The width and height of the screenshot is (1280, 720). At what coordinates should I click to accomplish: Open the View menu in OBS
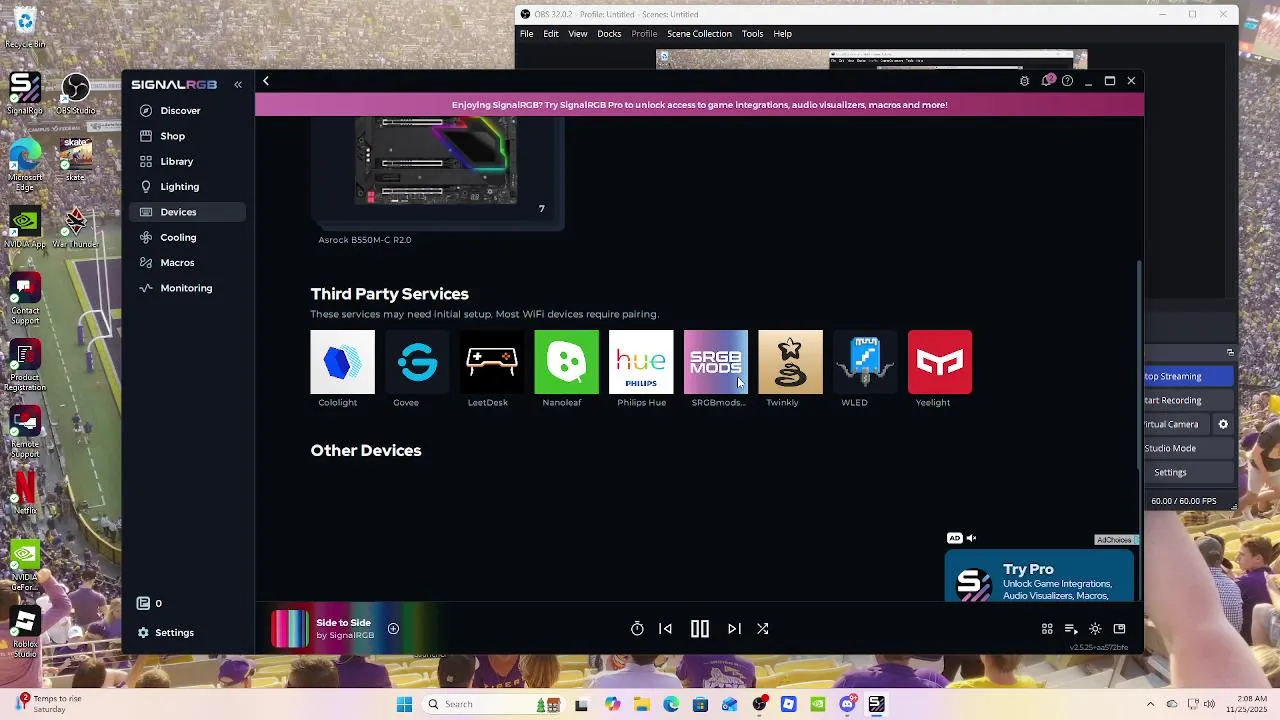[578, 34]
